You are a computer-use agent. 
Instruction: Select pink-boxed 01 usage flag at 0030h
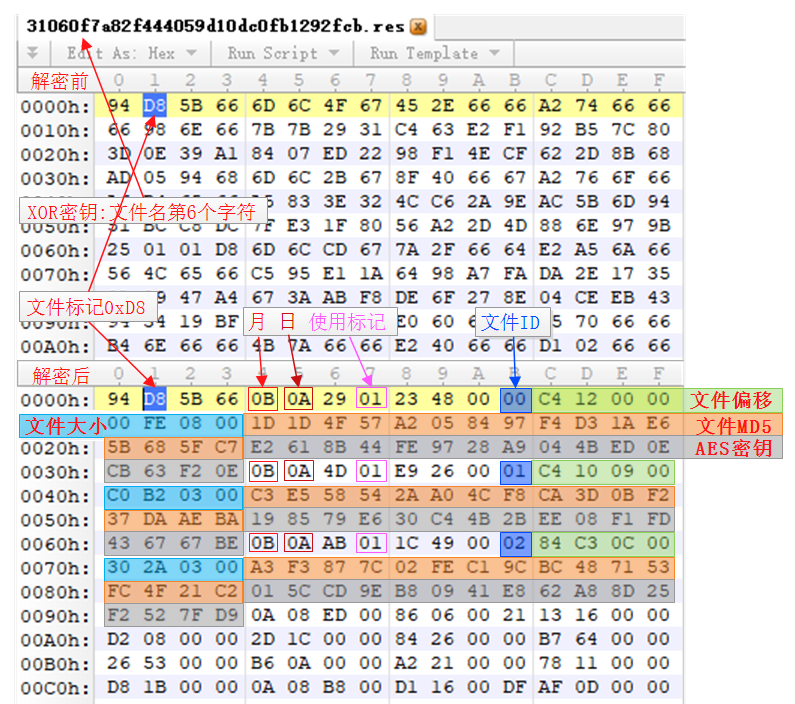(371, 471)
